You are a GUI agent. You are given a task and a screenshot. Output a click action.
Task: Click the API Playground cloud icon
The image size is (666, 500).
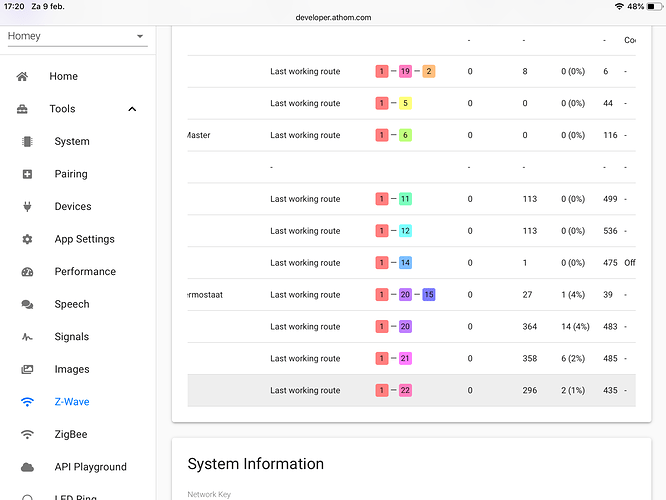click(x=27, y=467)
